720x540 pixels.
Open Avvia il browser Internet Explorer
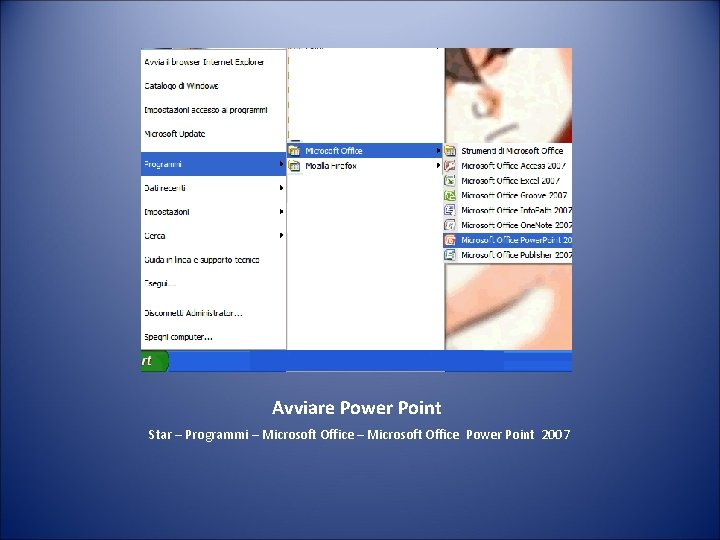pos(204,62)
